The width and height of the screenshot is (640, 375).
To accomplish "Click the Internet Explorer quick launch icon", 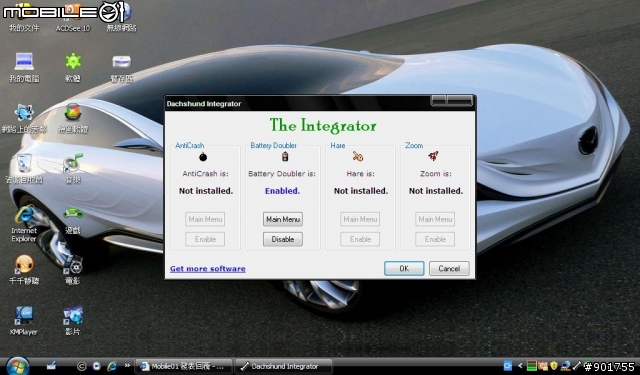I will coord(112,366).
